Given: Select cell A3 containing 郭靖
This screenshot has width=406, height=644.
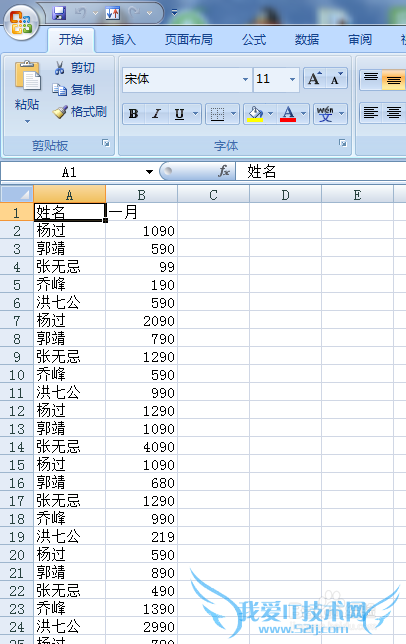Looking at the screenshot, I should [x=69, y=248].
